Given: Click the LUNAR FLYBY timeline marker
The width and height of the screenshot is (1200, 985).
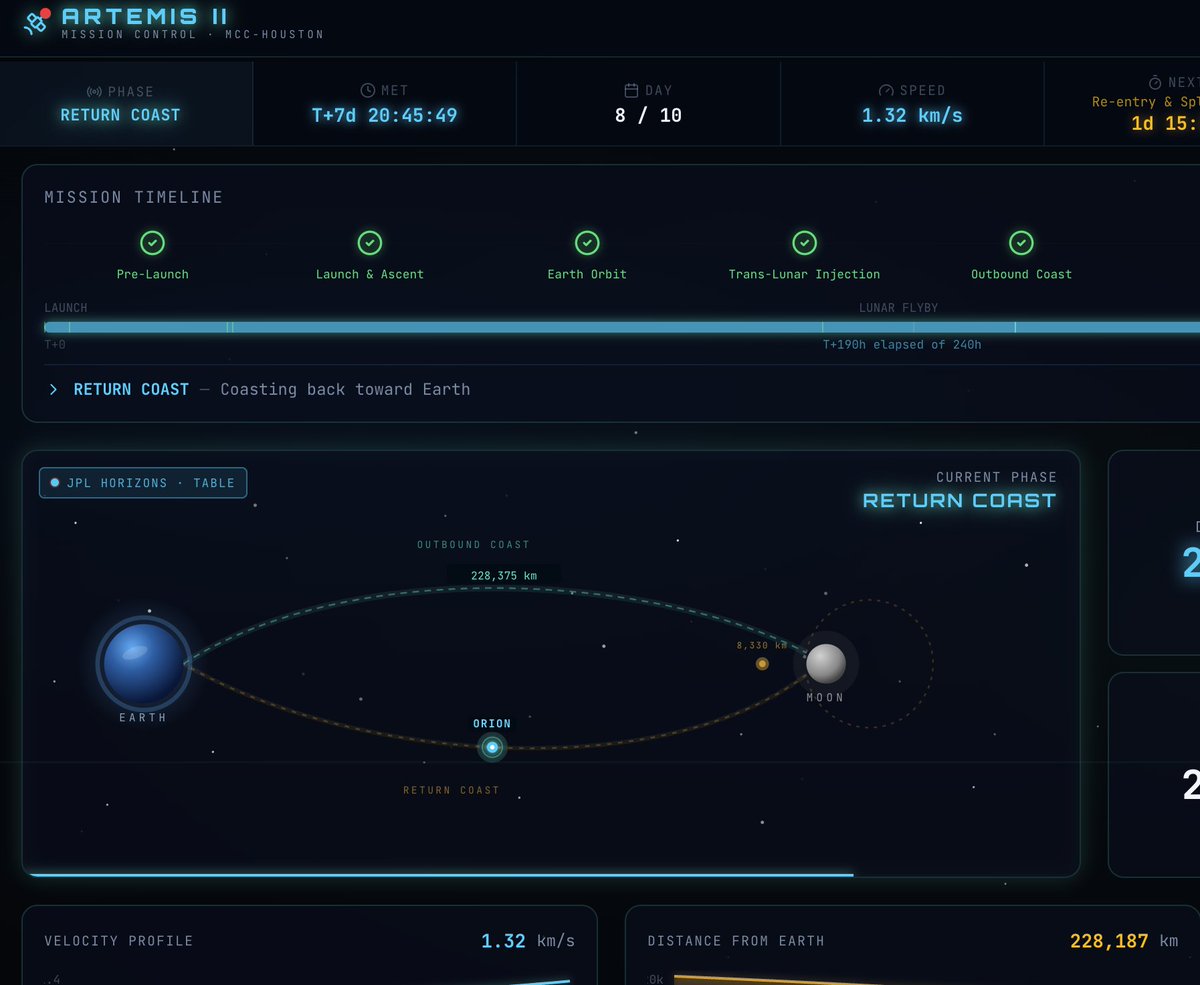Looking at the screenshot, I should tap(898, 308).
